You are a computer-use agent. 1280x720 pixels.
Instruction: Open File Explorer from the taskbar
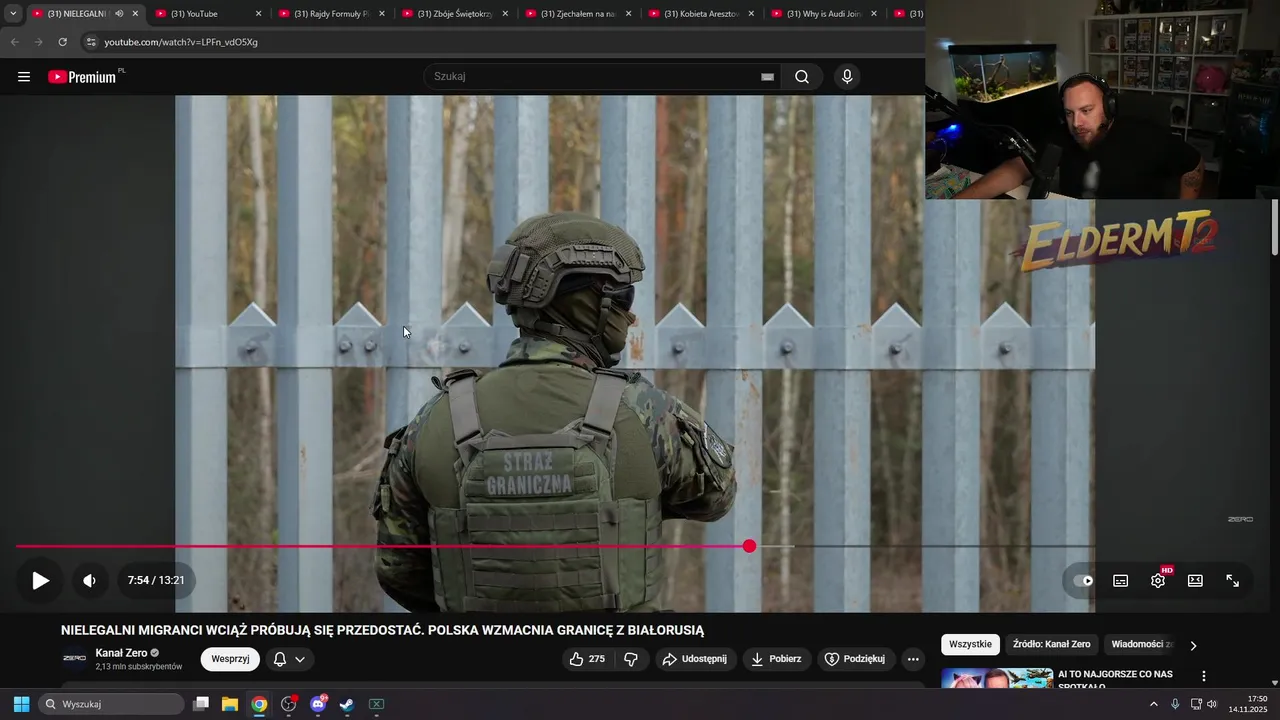(x=230, y=704)
